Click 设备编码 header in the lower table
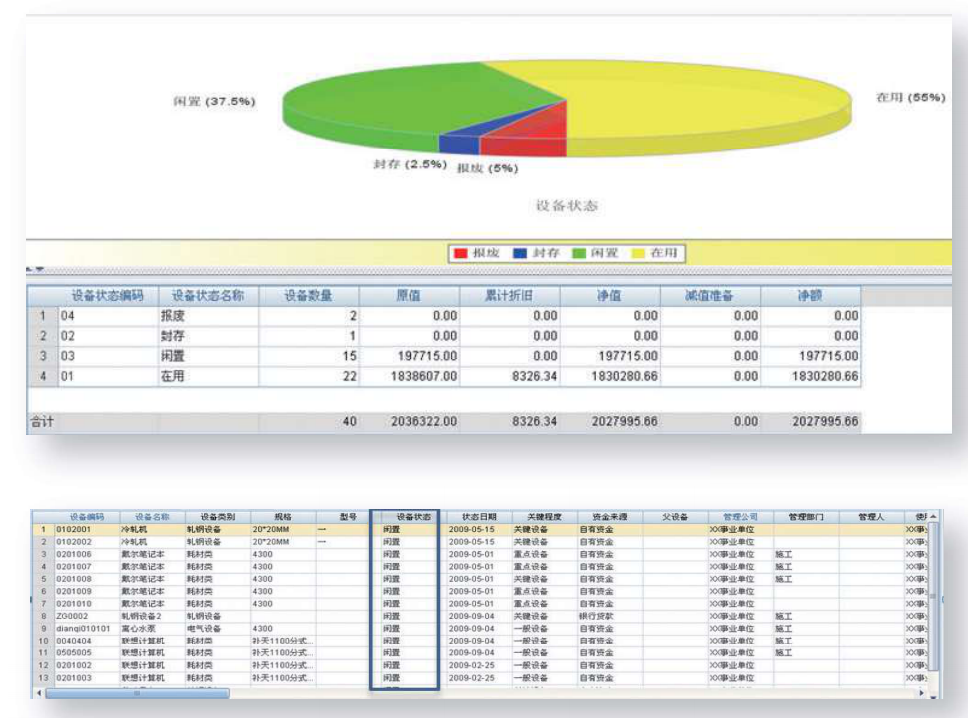 86,517
